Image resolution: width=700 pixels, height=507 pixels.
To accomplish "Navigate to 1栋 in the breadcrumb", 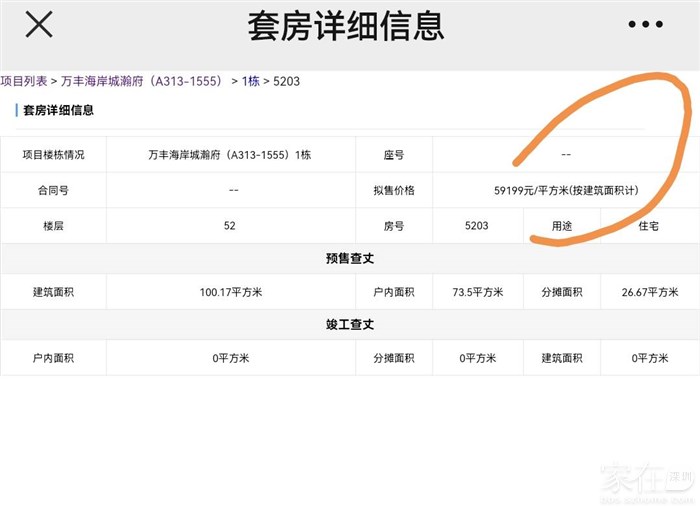I will (250, 81).
